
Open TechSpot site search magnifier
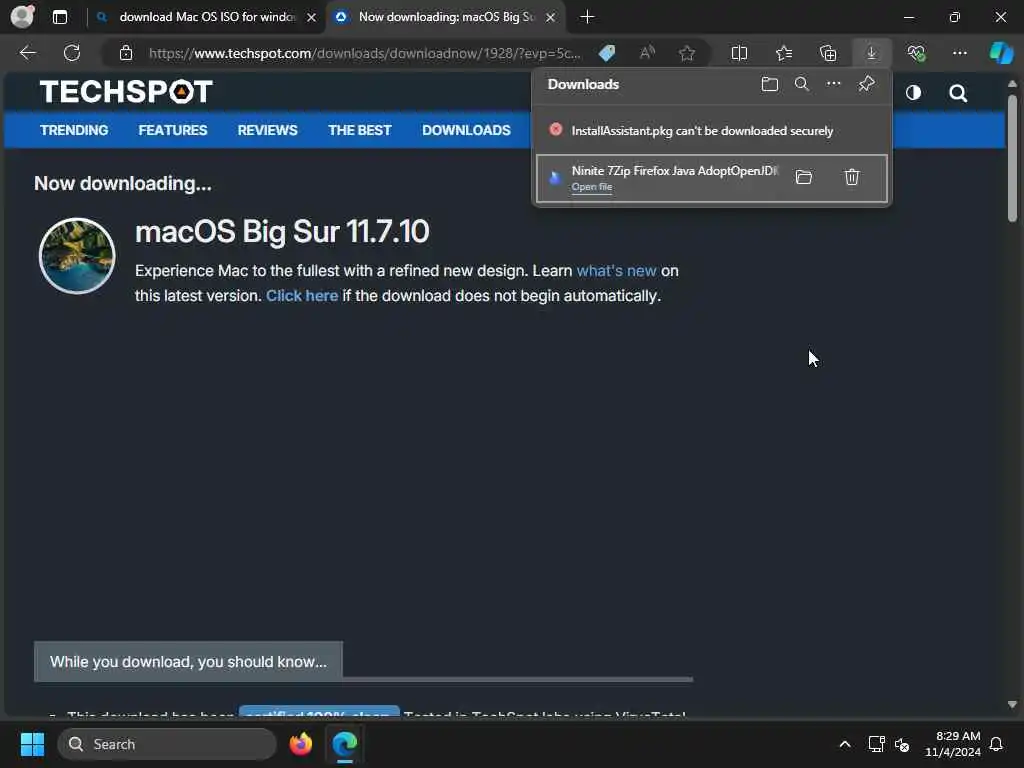957,93
